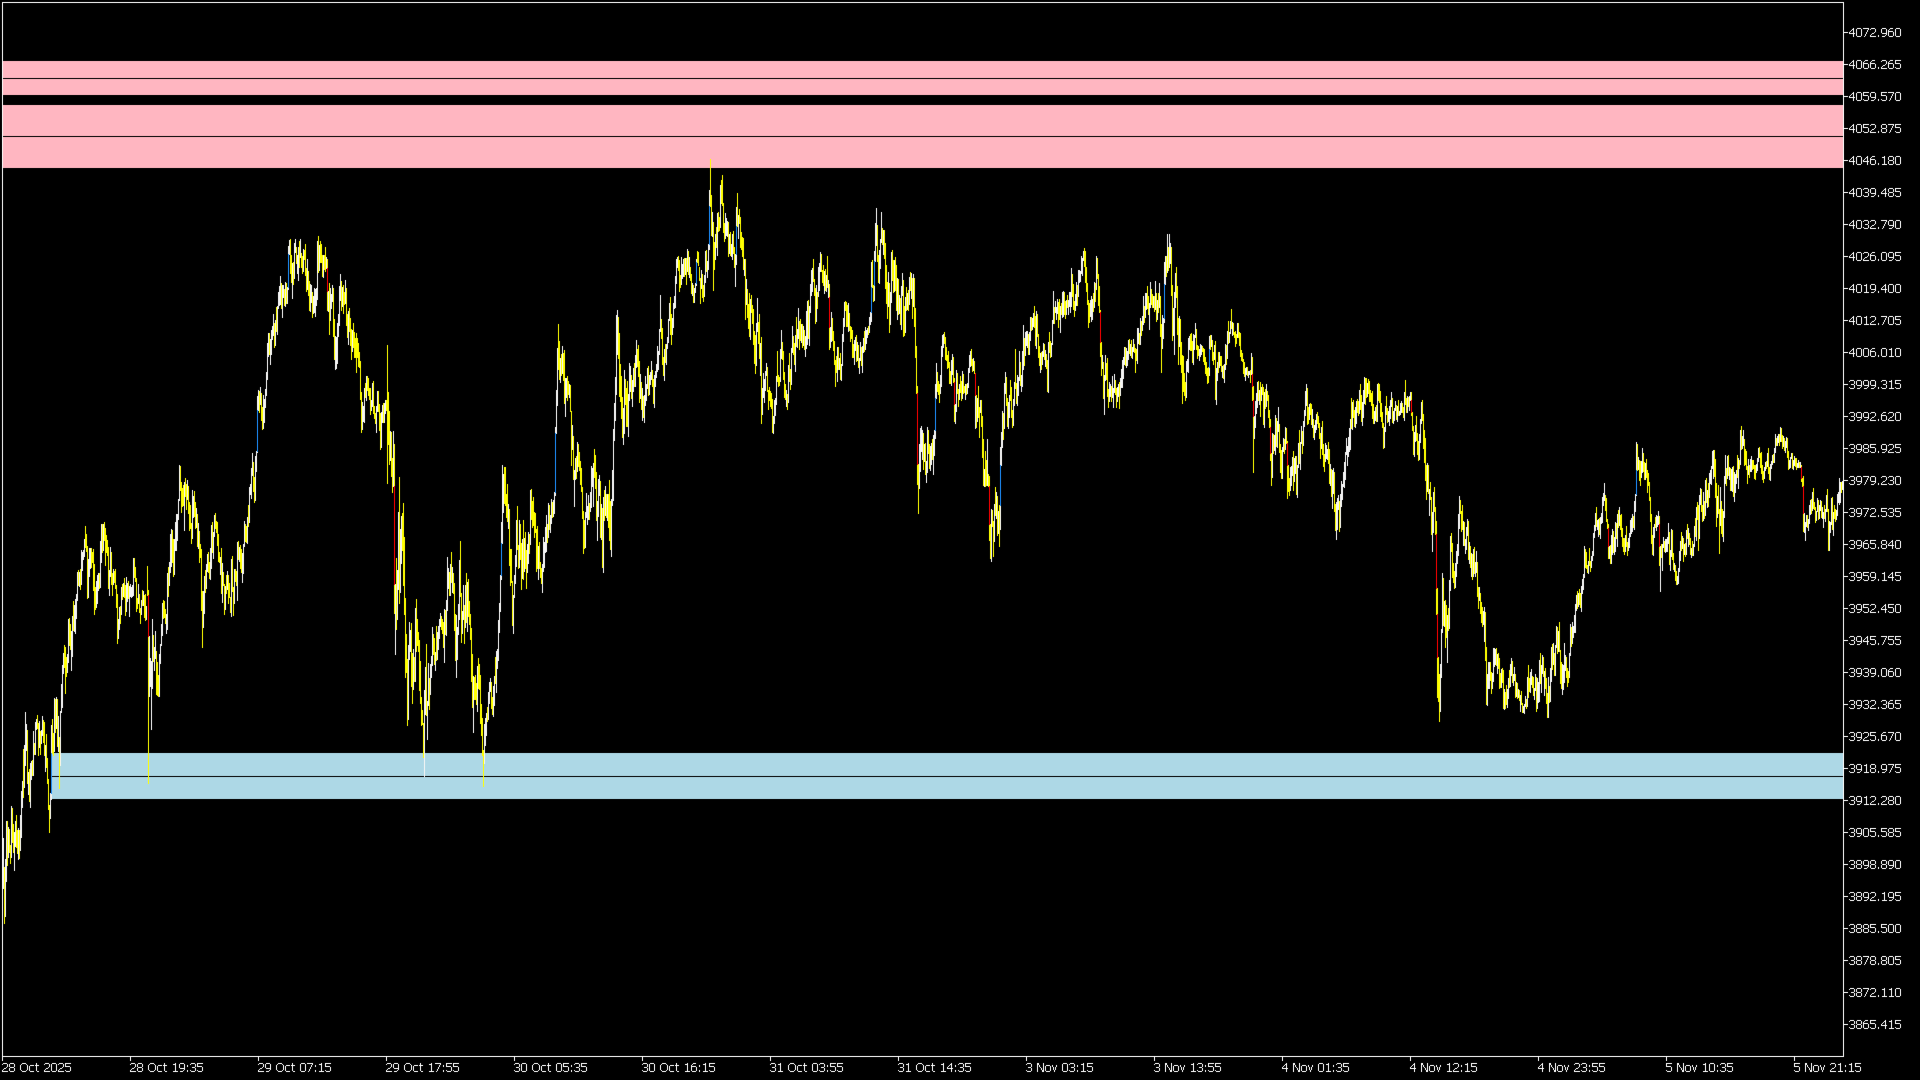
Task: Click the 4046.180 price scale label
Action: pyautogui.click(x=1874, y=161)
